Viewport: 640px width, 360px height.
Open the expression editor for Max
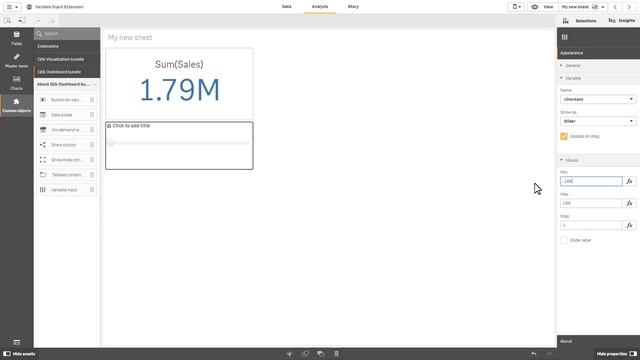pos(629,203)
